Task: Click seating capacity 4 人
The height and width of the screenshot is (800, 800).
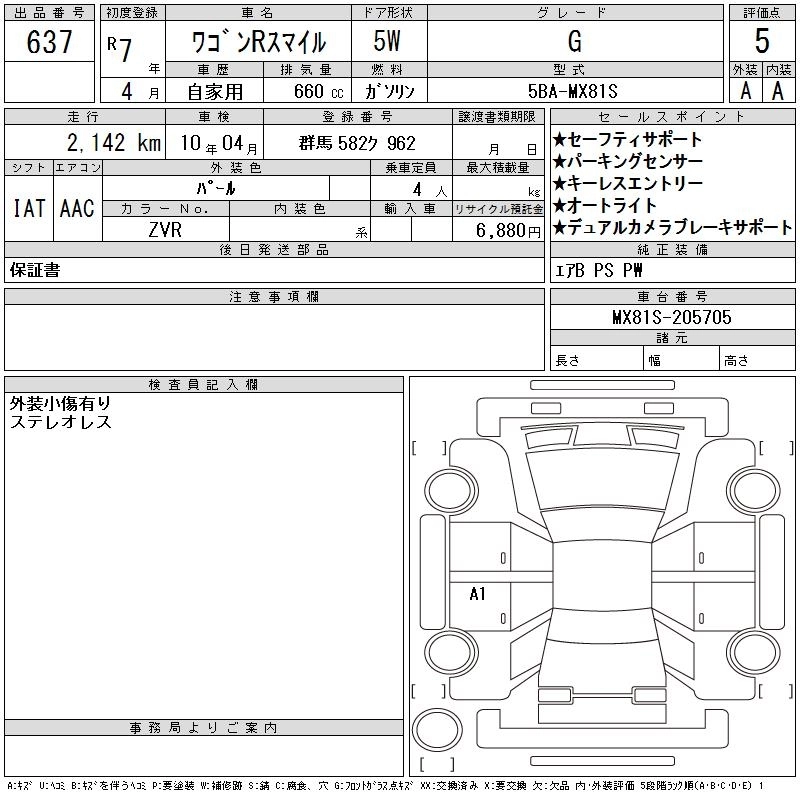Action: coord(430,190)
